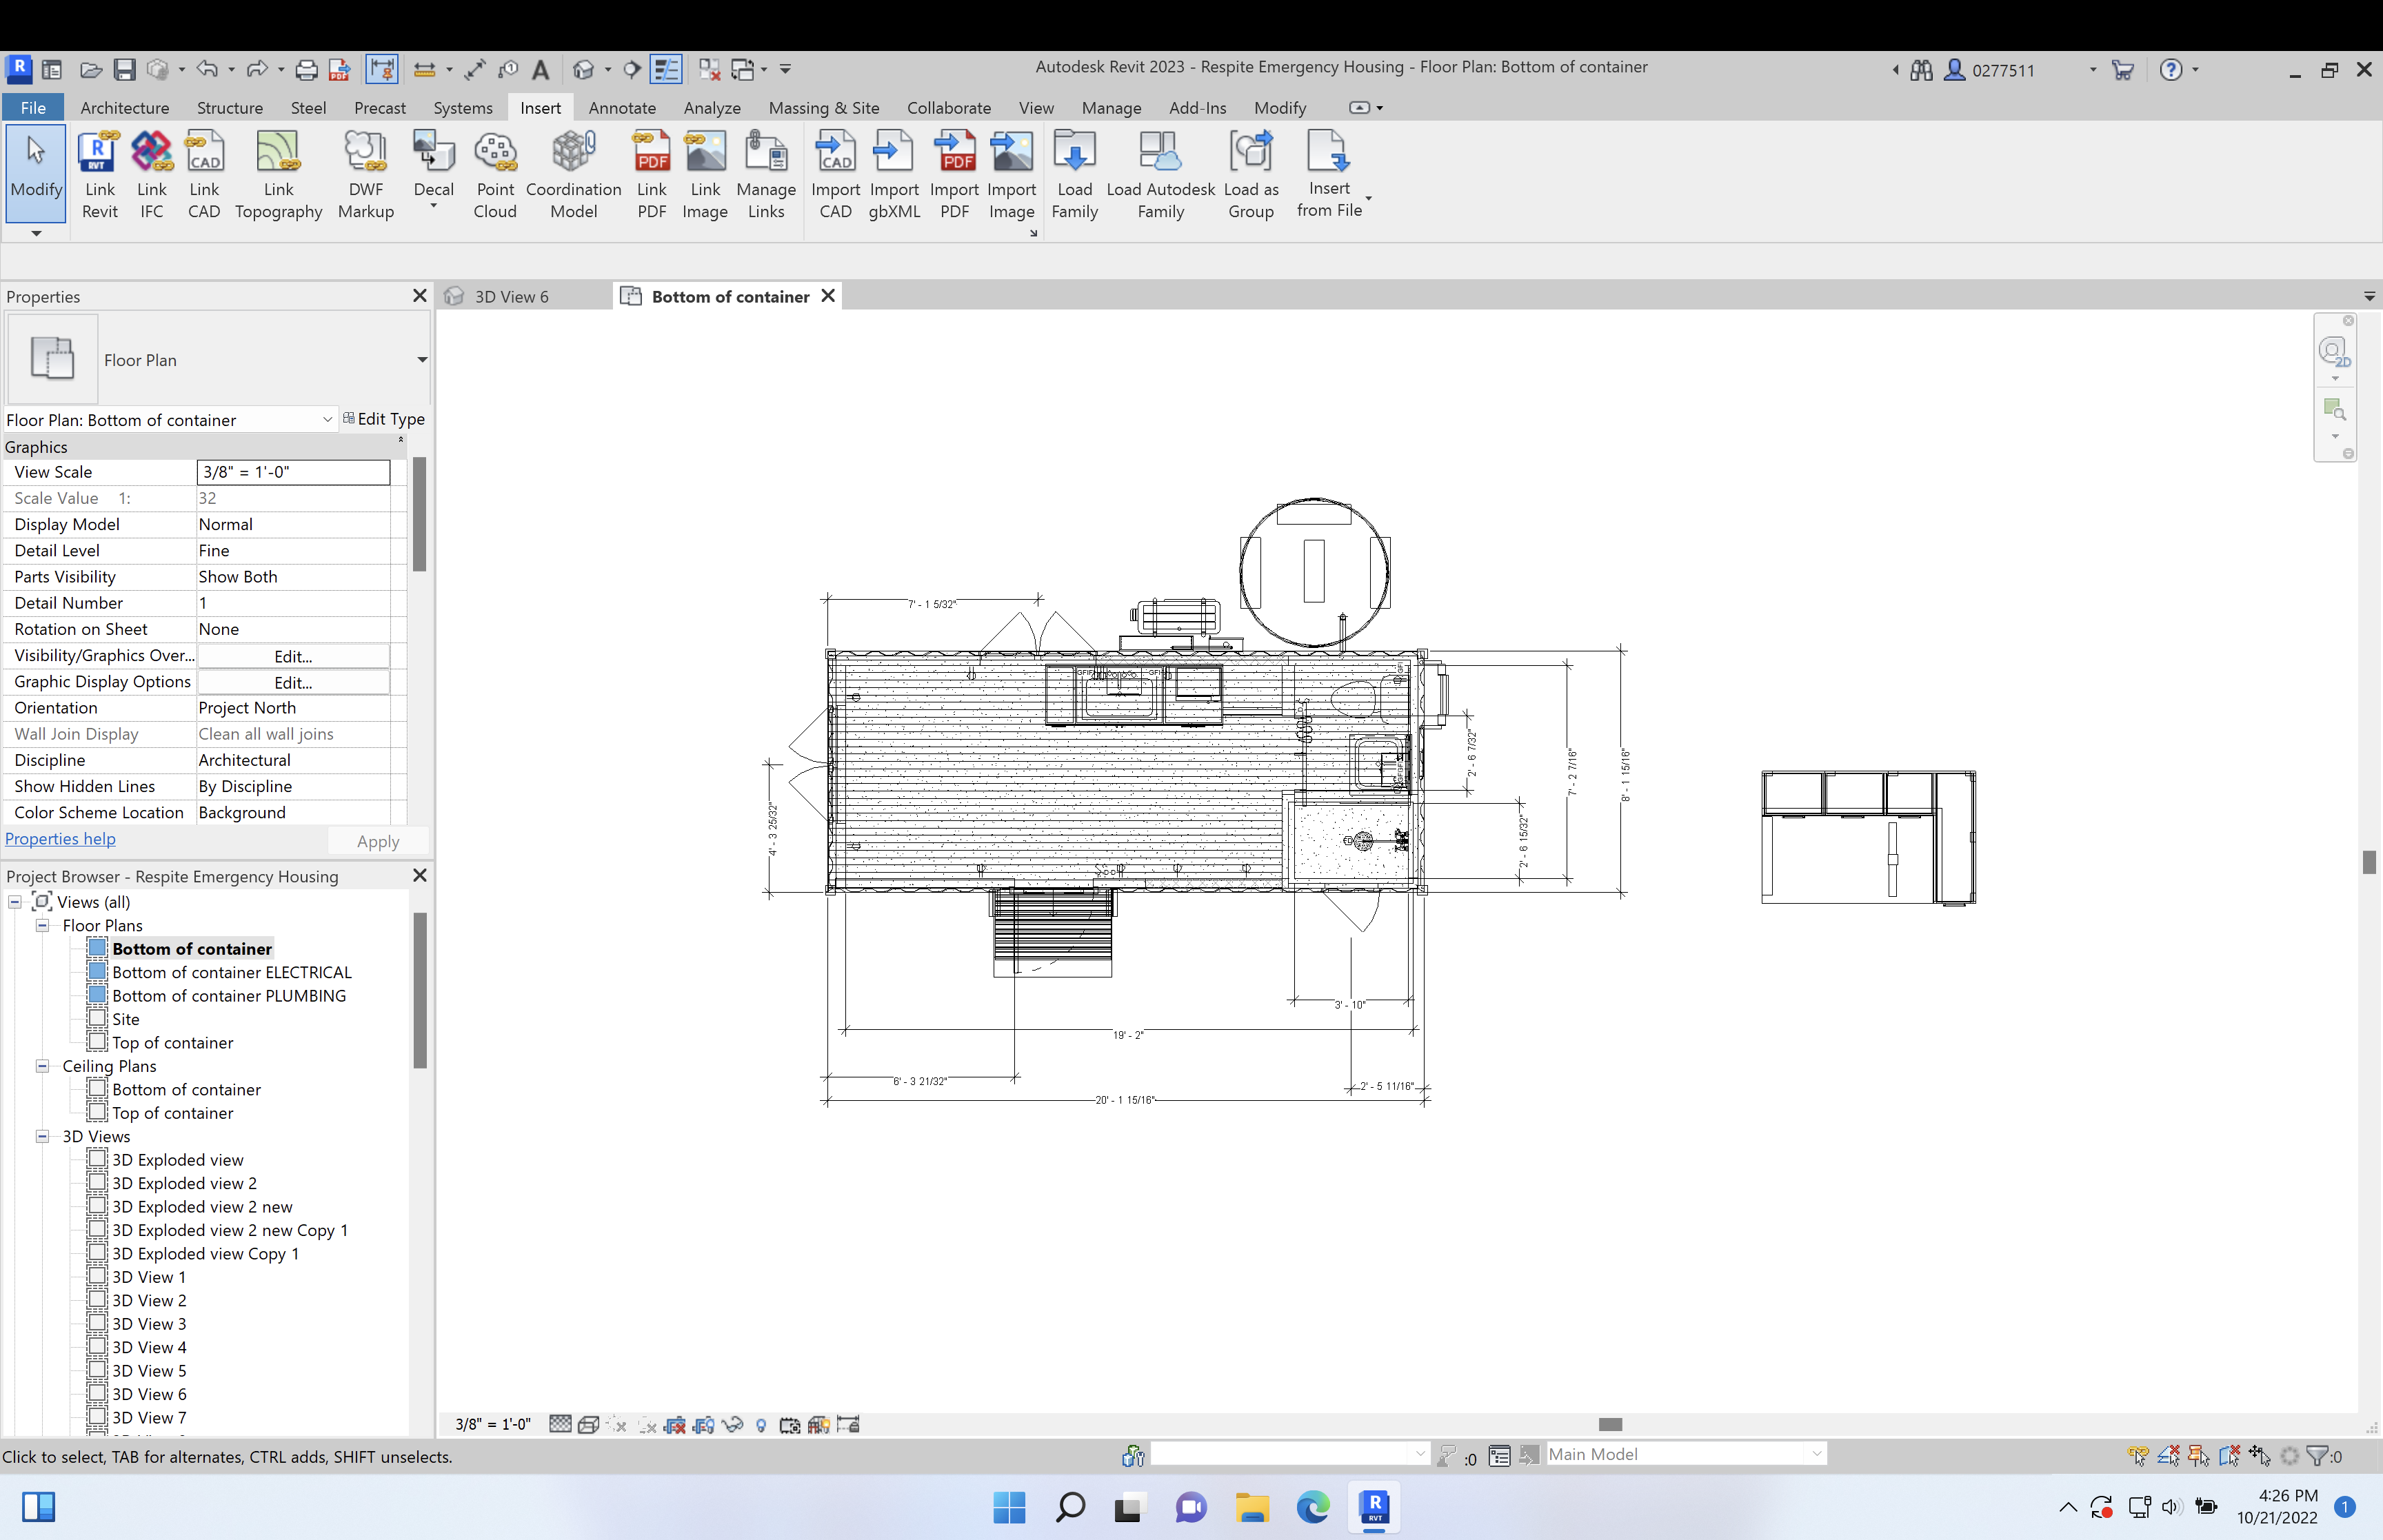
Task: Open the Systems ribbon menu
Action: 462,106
